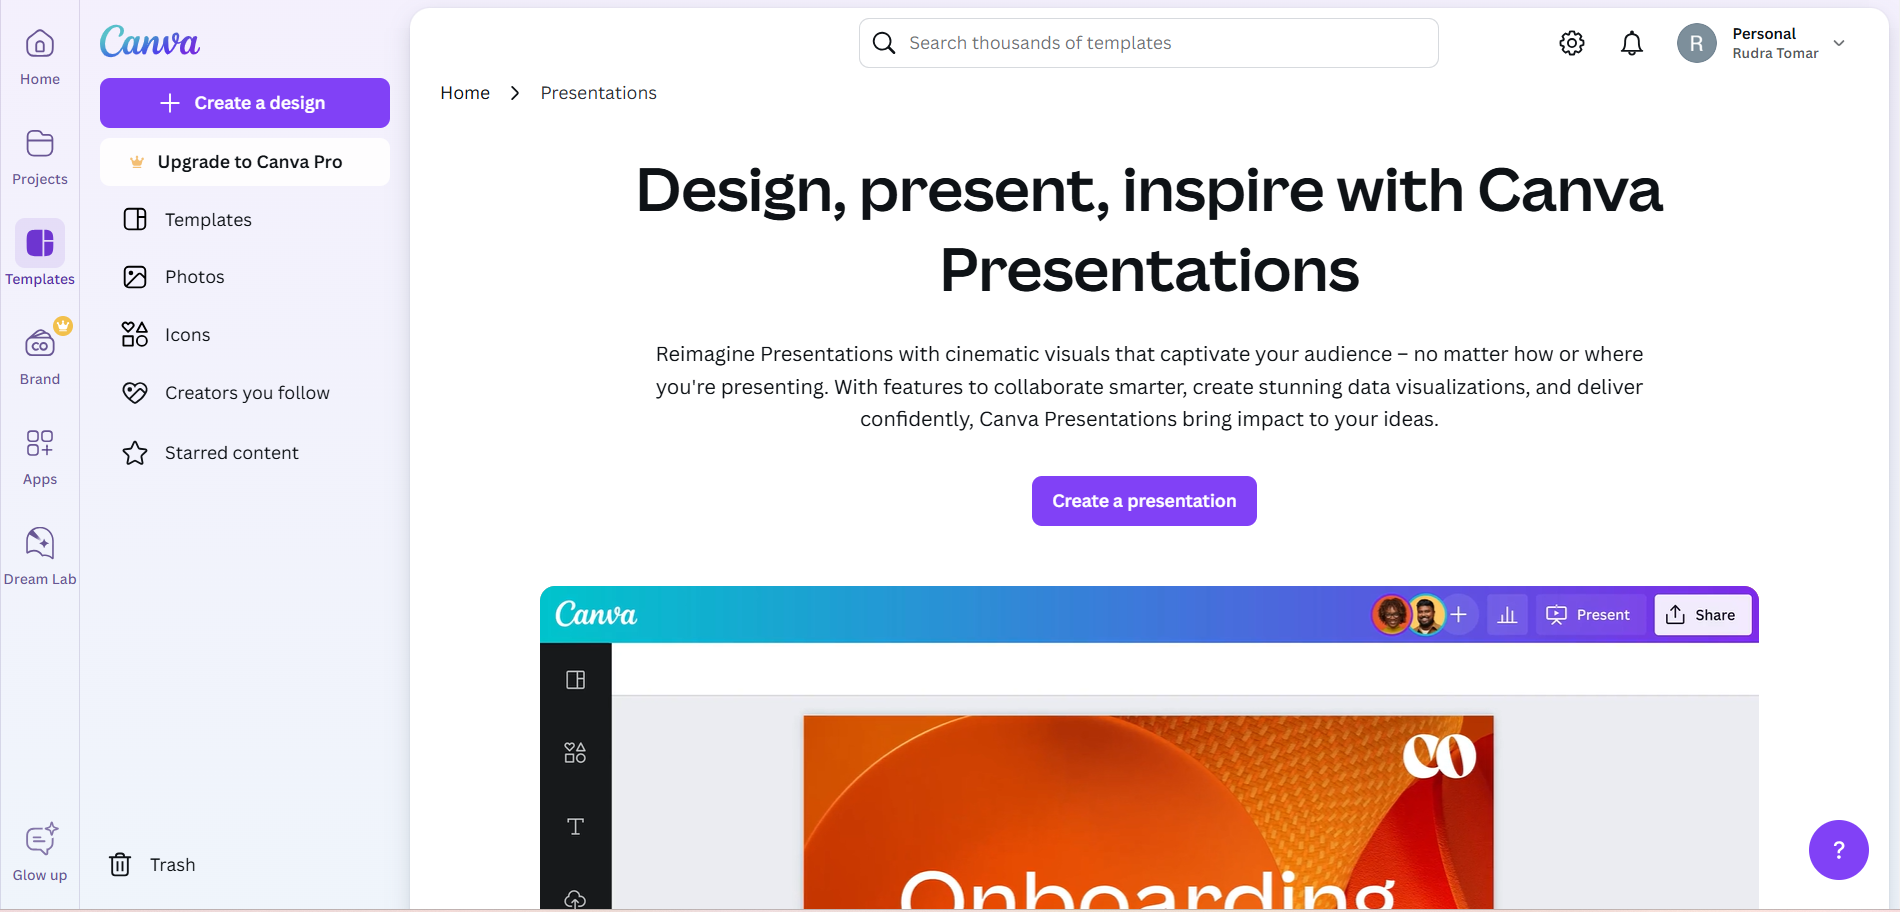1900x912 pixels.
Task: Open Starred content
Action: pos(245,453)
